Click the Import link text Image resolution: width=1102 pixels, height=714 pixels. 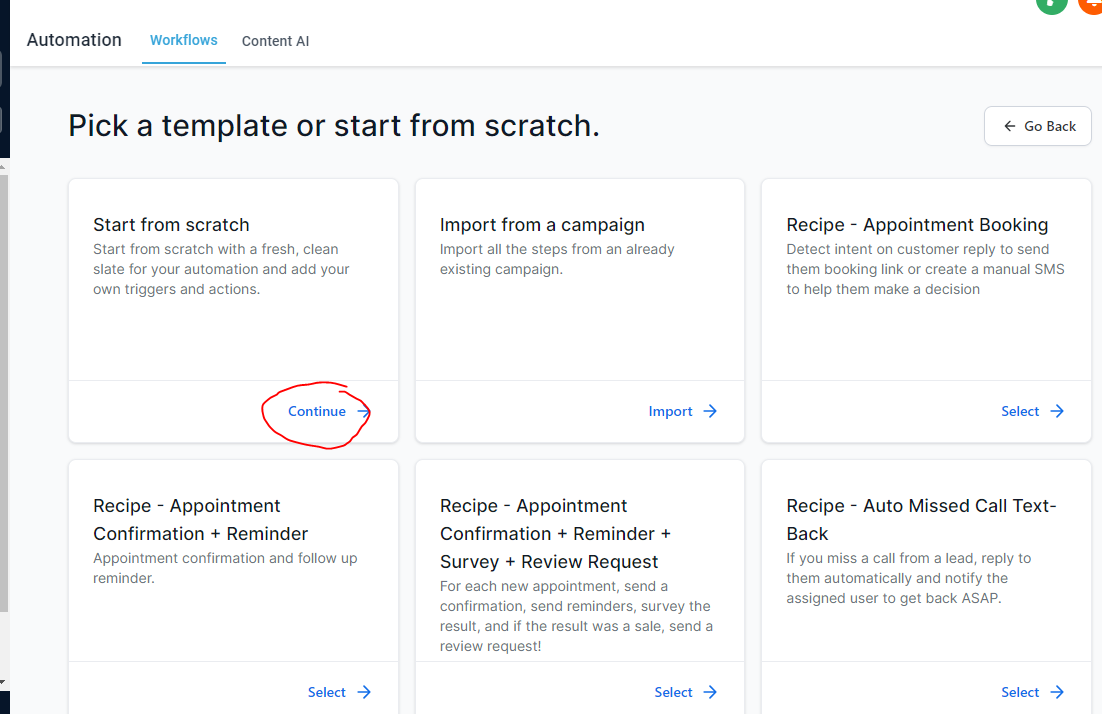tap(670, 411)
